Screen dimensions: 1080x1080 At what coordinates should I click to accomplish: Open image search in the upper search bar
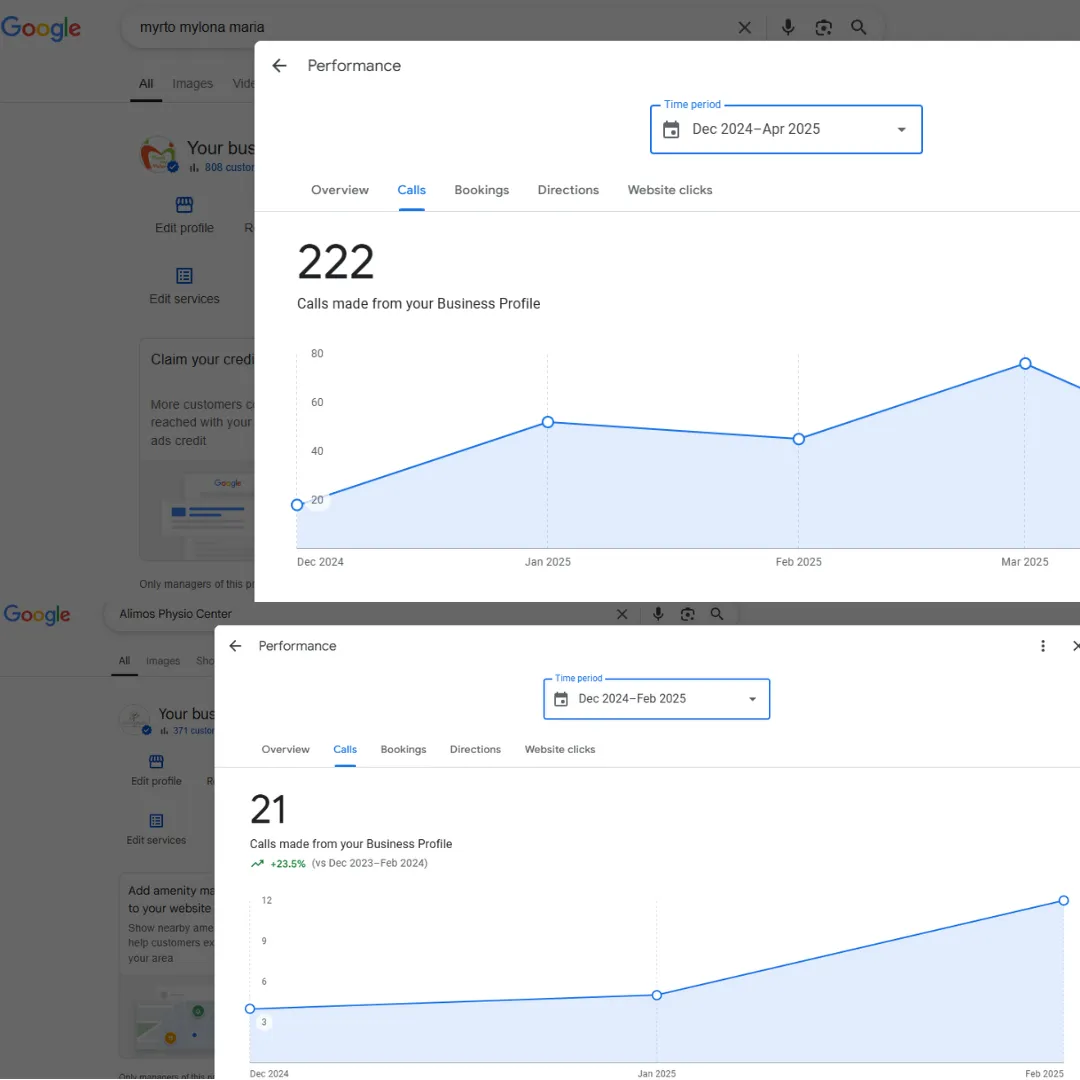click(823, 28)
